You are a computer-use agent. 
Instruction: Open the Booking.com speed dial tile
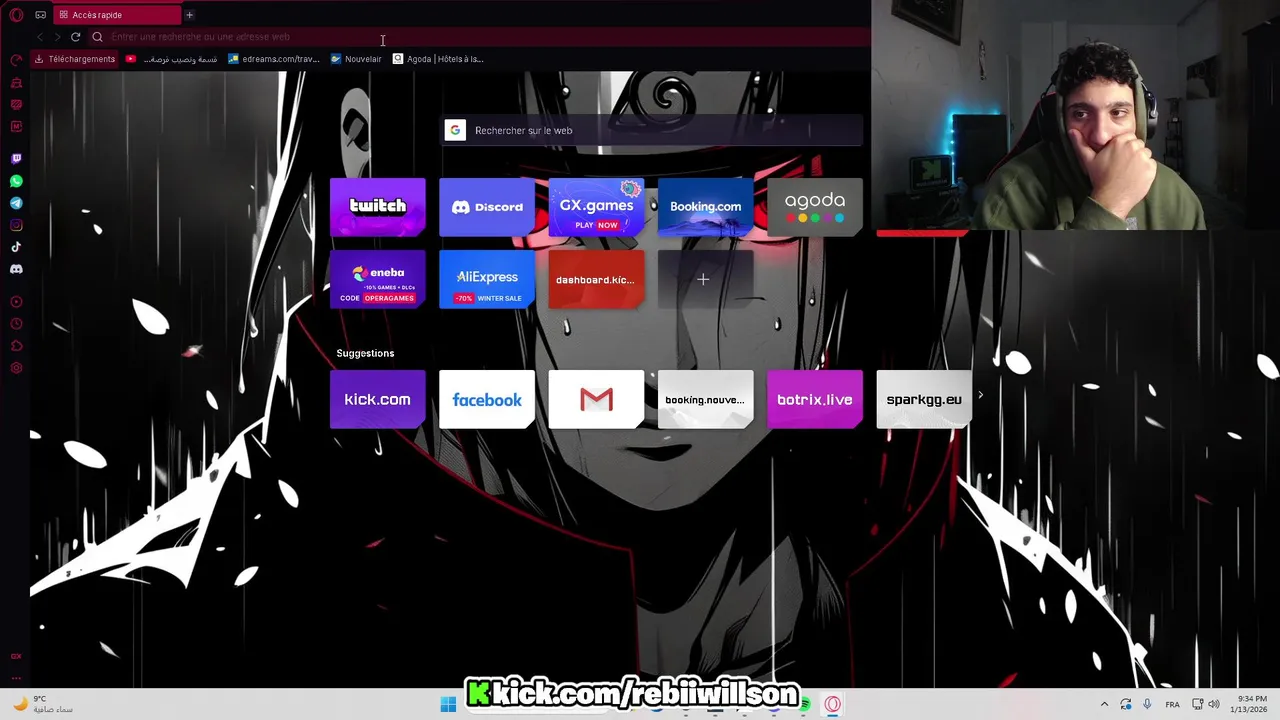point(705,207)
